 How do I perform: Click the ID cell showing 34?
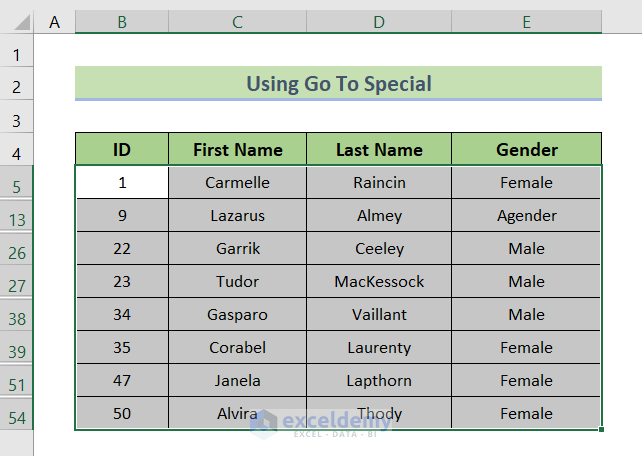(121, 314)
